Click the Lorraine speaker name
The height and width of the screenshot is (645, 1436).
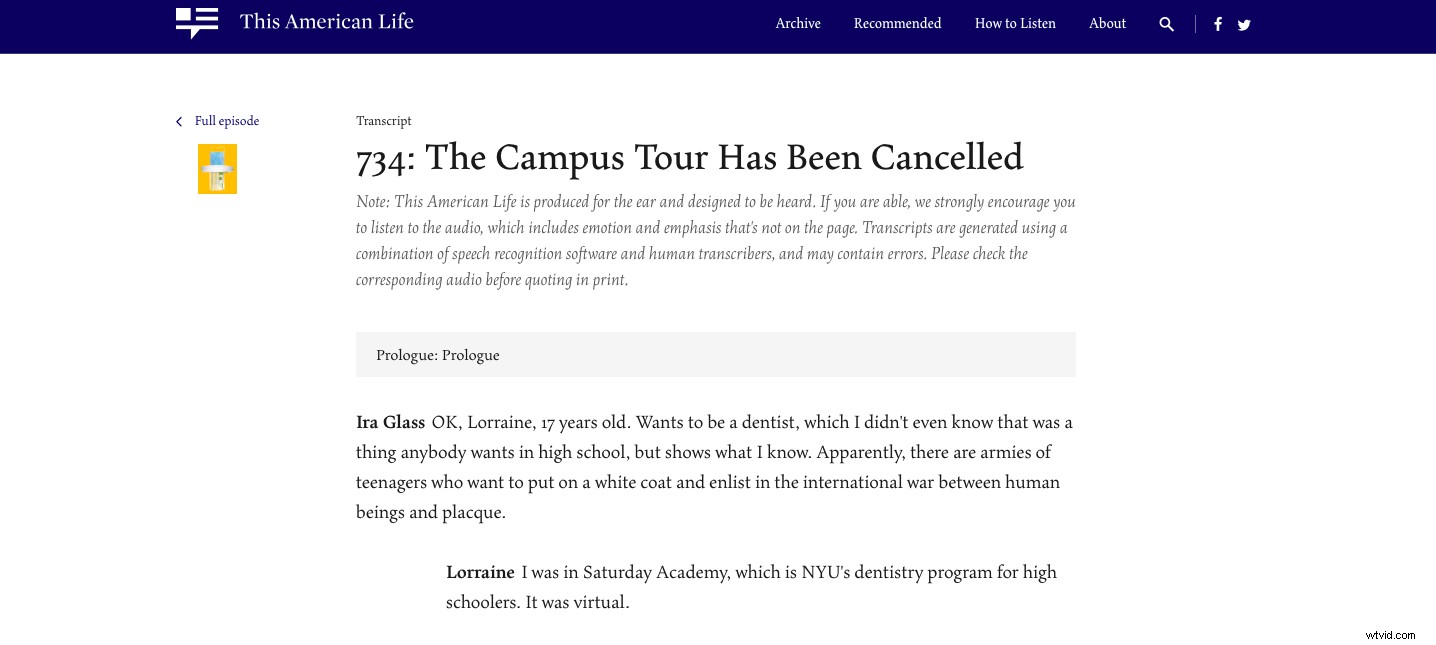click(480, 572)
